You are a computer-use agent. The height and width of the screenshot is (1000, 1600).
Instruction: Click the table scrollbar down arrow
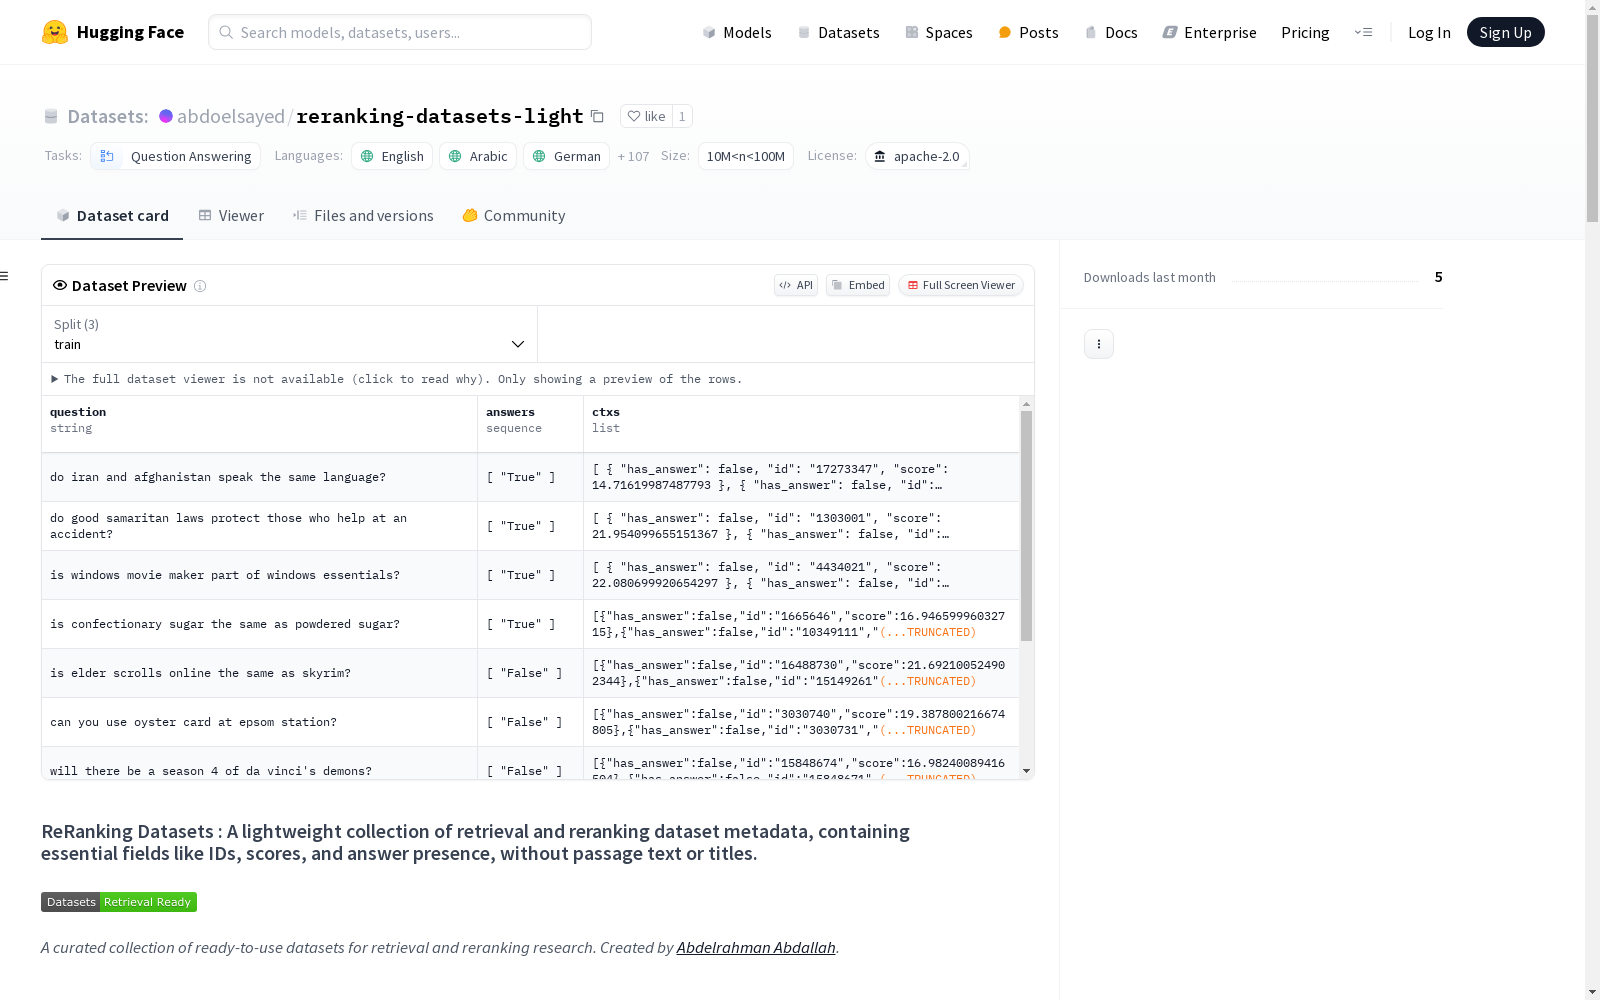tap(1026, 771)
